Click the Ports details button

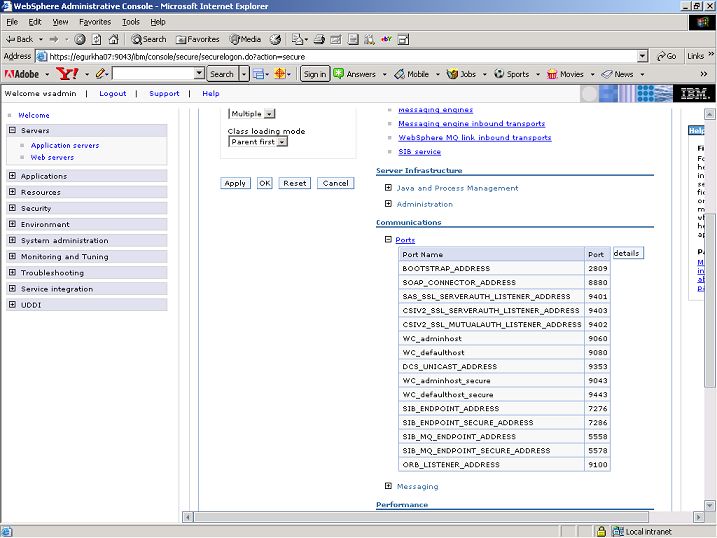(x=628, y=253)
